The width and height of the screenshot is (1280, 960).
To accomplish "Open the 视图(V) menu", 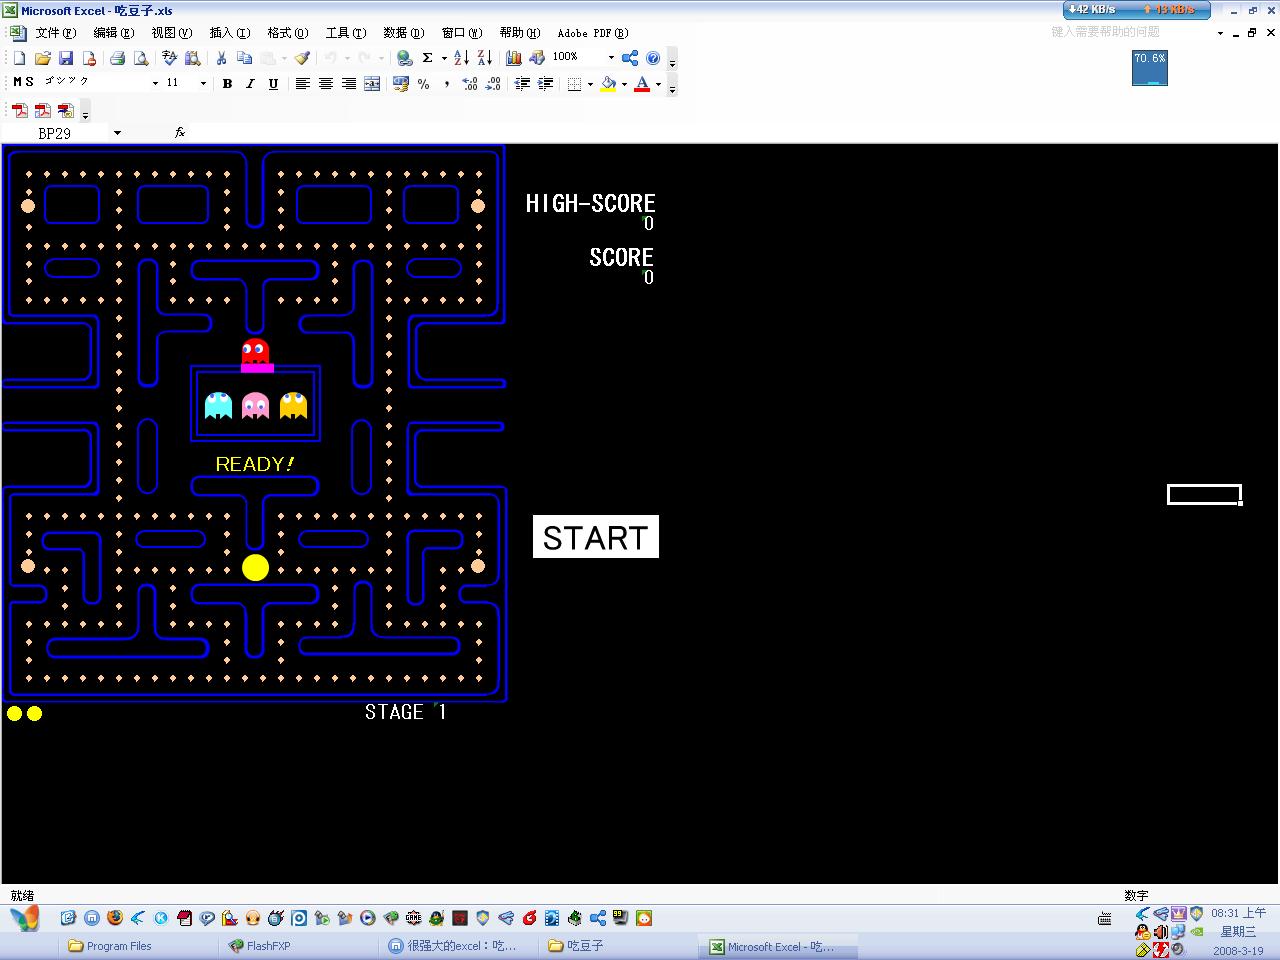I will coord(171,33).
